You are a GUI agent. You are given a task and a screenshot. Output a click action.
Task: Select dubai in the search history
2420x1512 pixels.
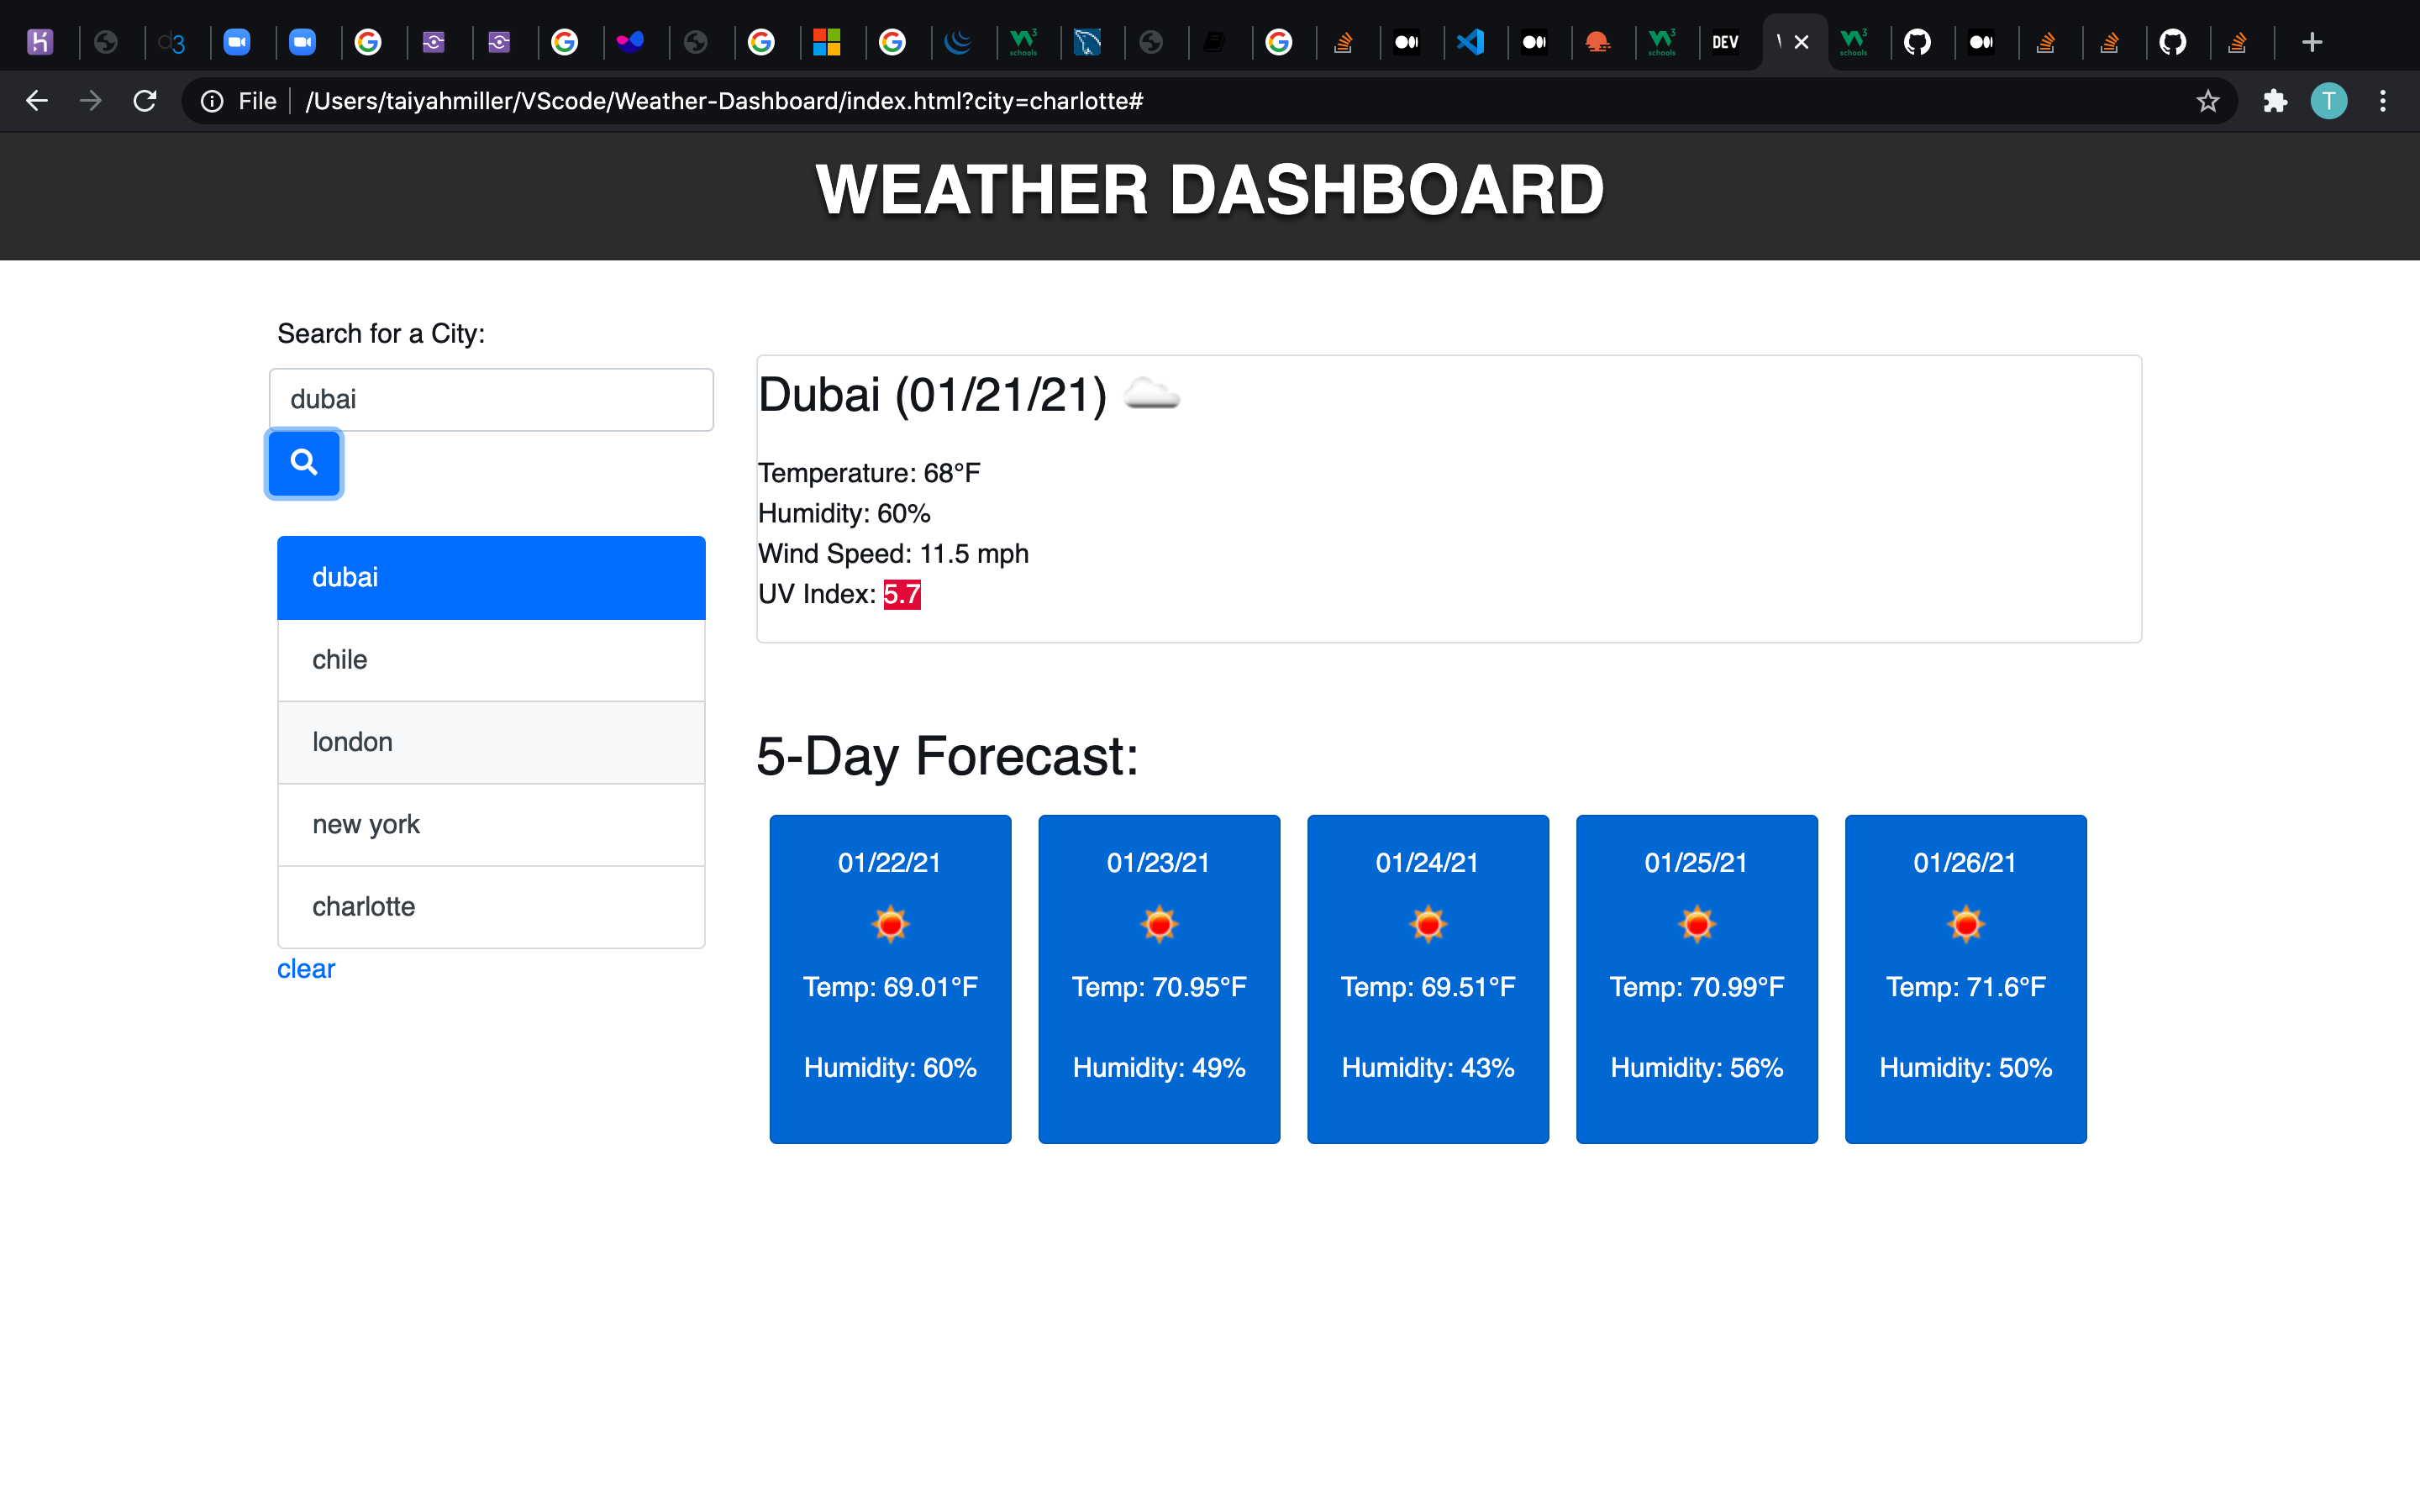click(491, 577)
